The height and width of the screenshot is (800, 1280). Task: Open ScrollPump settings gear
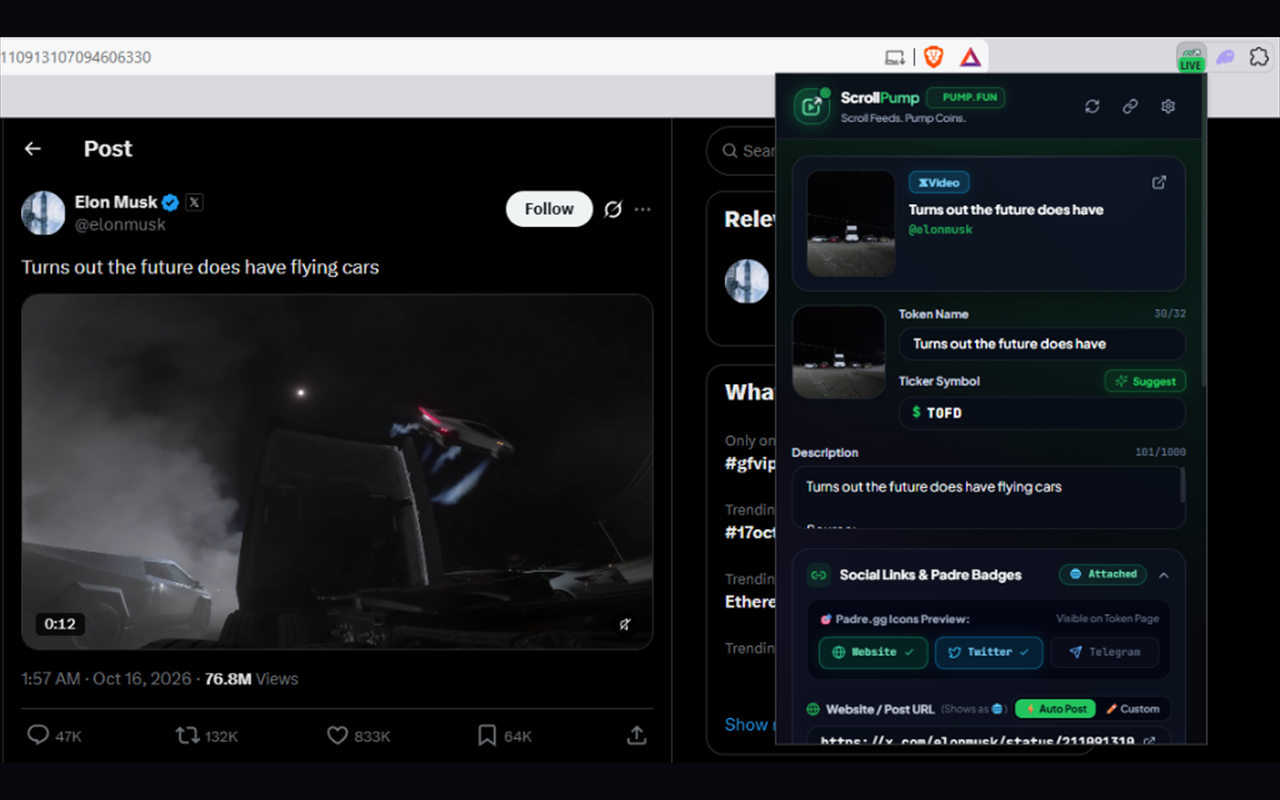1168,106
